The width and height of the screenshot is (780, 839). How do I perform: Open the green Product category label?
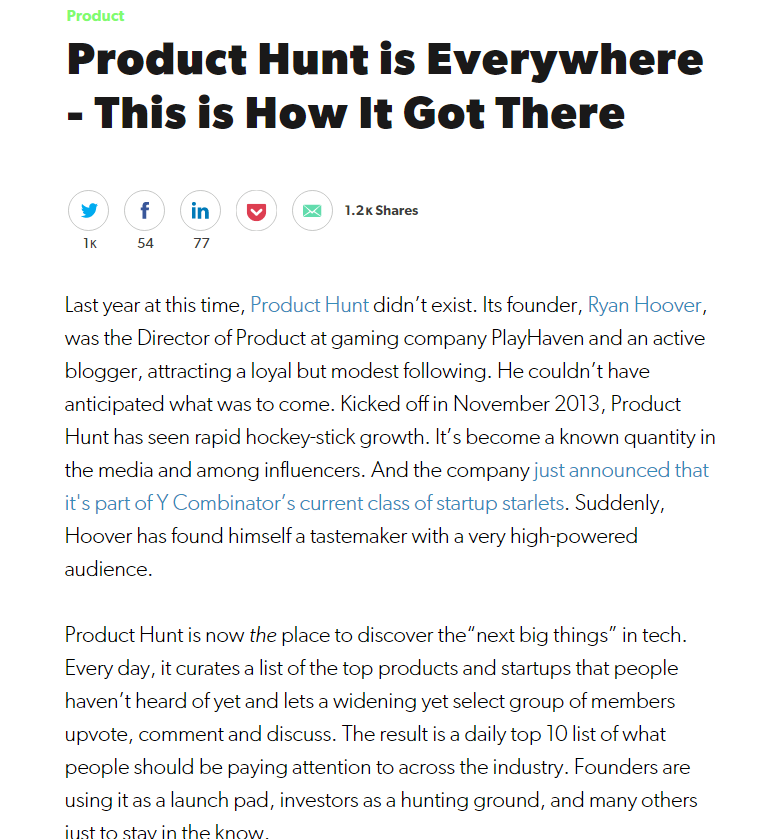click(x=95, y=16)
